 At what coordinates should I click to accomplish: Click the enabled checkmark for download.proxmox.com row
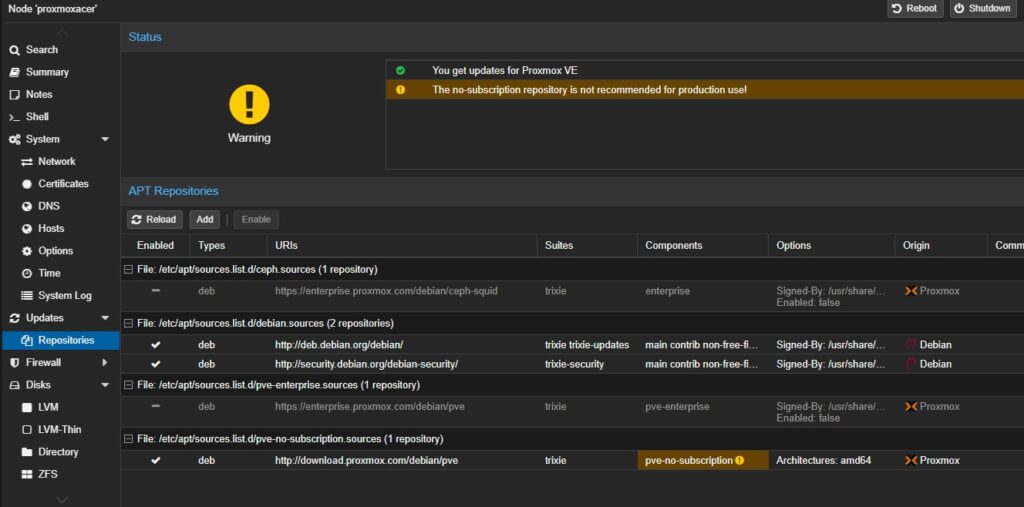click(155, 461)
